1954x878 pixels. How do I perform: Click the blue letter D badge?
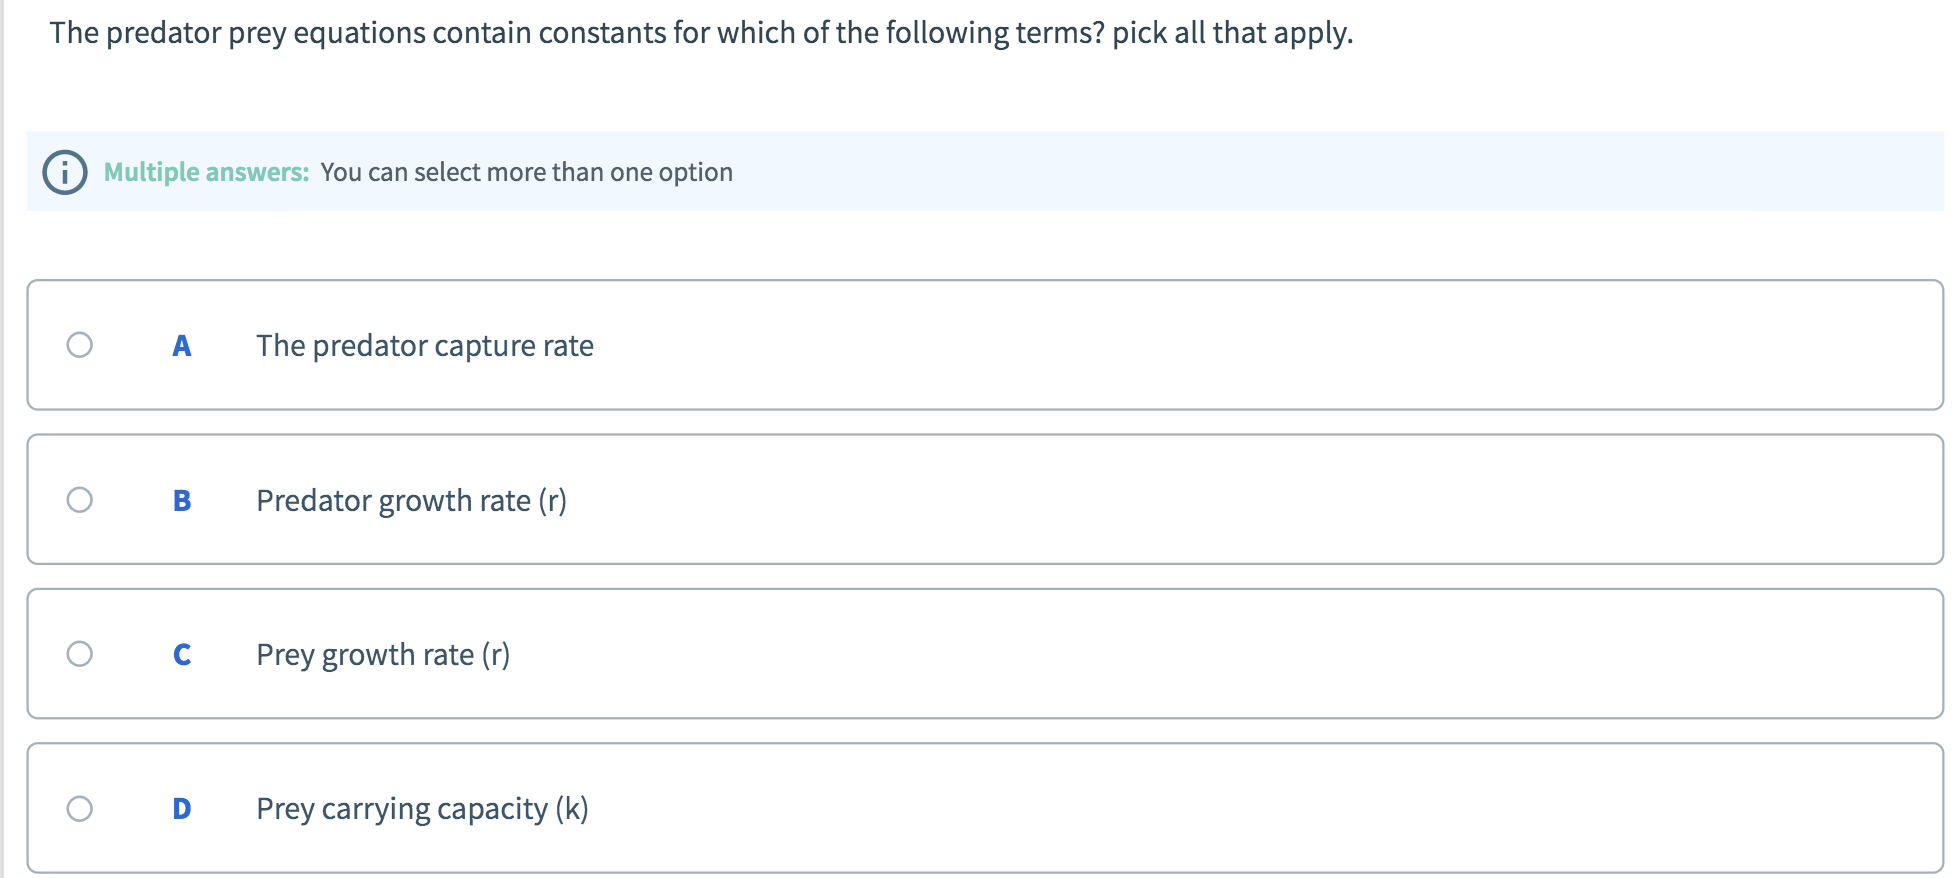(x=181, y=810)
